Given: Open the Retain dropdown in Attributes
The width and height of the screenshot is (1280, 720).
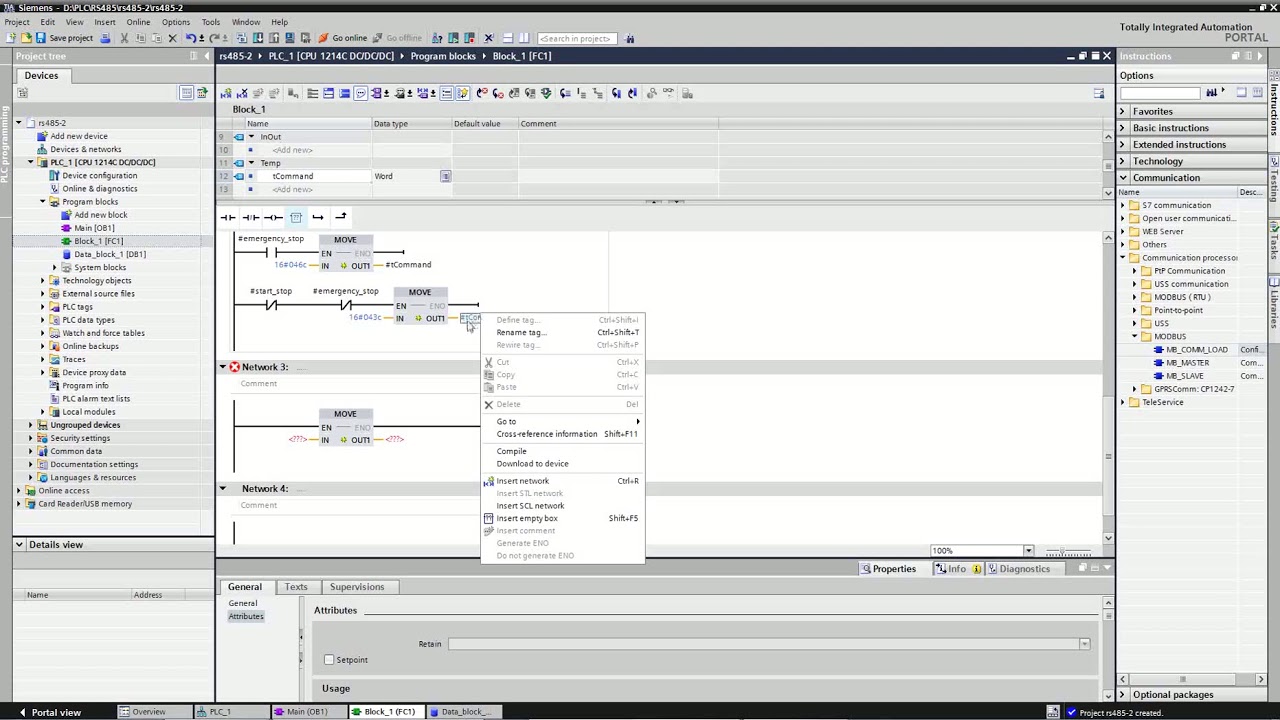Looking at the screenshot, I should pyautogui.click(x=1084, y=644).
